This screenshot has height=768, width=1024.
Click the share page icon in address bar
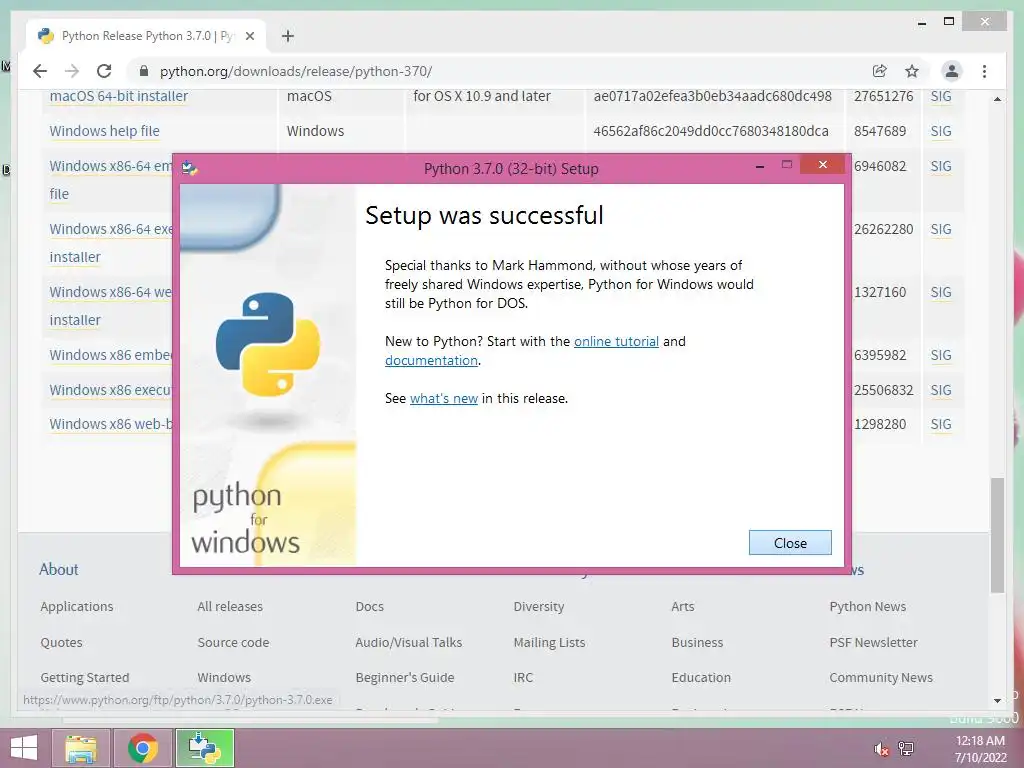[x=879, y=71]
